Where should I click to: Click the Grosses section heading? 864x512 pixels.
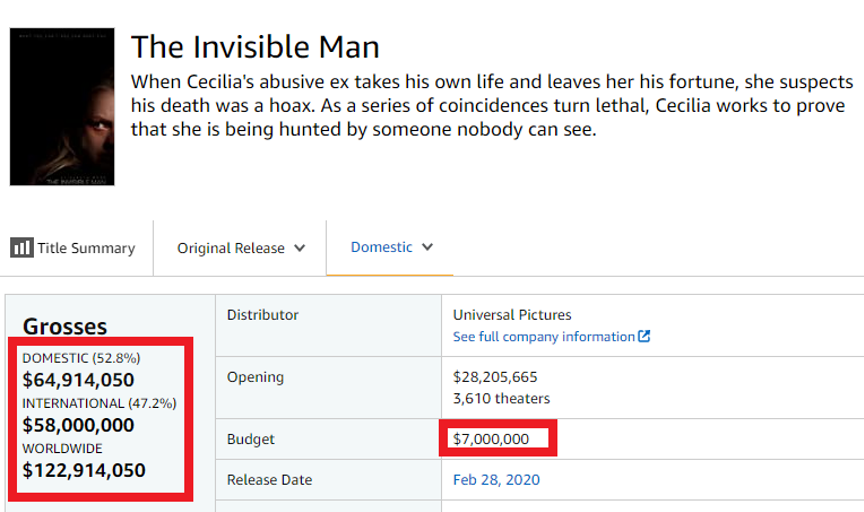click(65, 327)
